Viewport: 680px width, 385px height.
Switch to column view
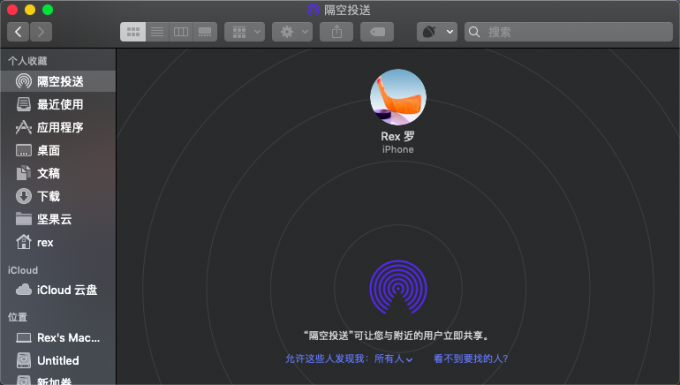click(181, 32)
